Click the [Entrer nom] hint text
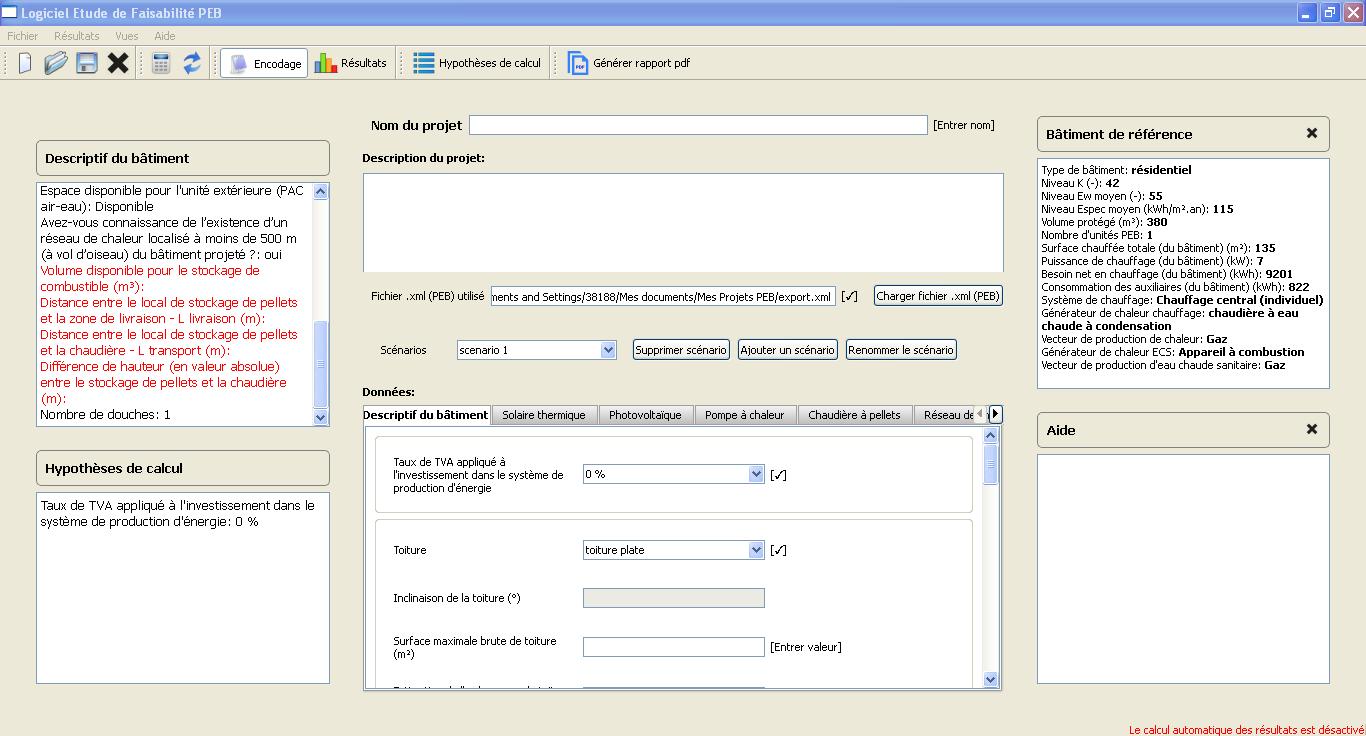 click(x=964, y=125)
